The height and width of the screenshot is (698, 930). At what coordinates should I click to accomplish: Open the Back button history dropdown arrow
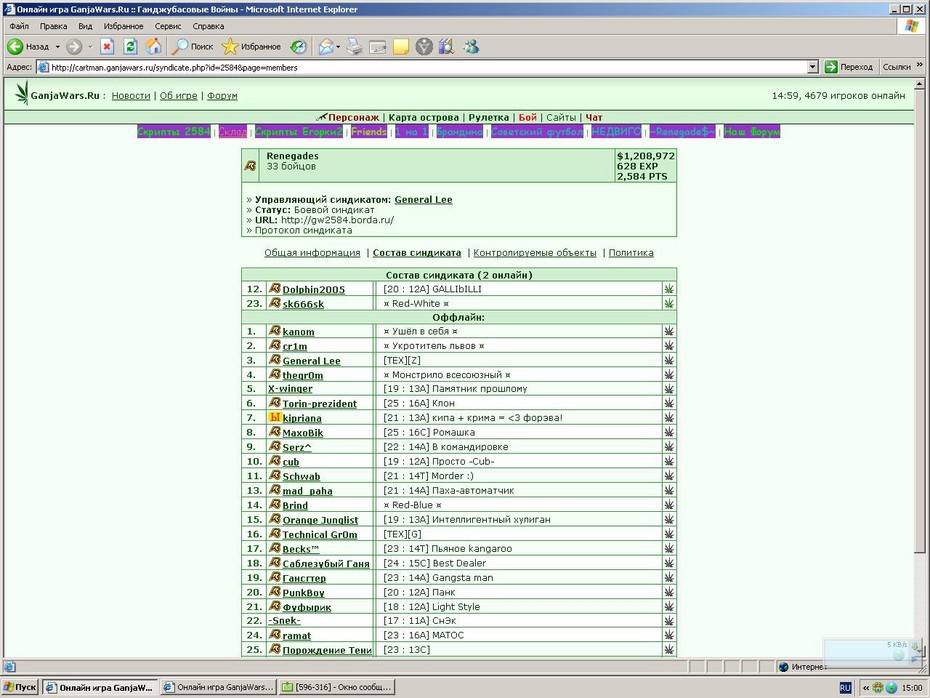(58, 46)
